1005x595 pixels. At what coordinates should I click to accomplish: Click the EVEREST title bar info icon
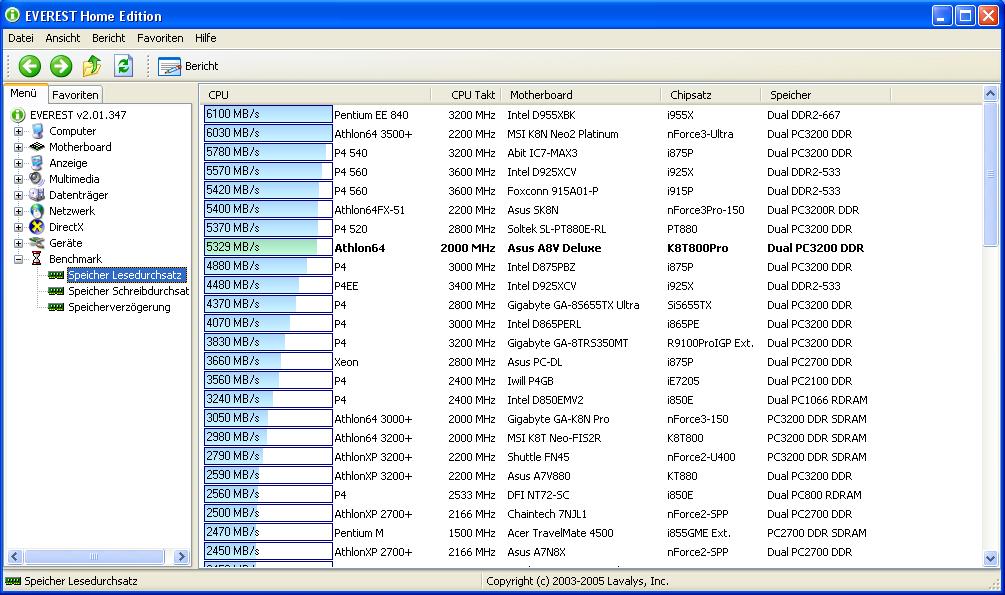12,15
